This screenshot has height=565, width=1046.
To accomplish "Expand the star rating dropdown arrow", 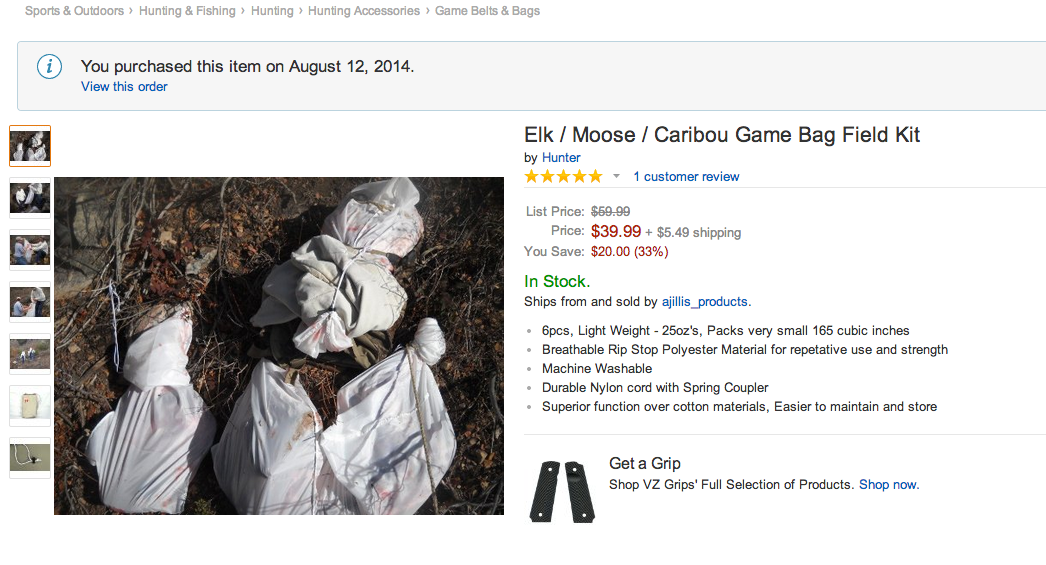I will [x=617, y=177].
